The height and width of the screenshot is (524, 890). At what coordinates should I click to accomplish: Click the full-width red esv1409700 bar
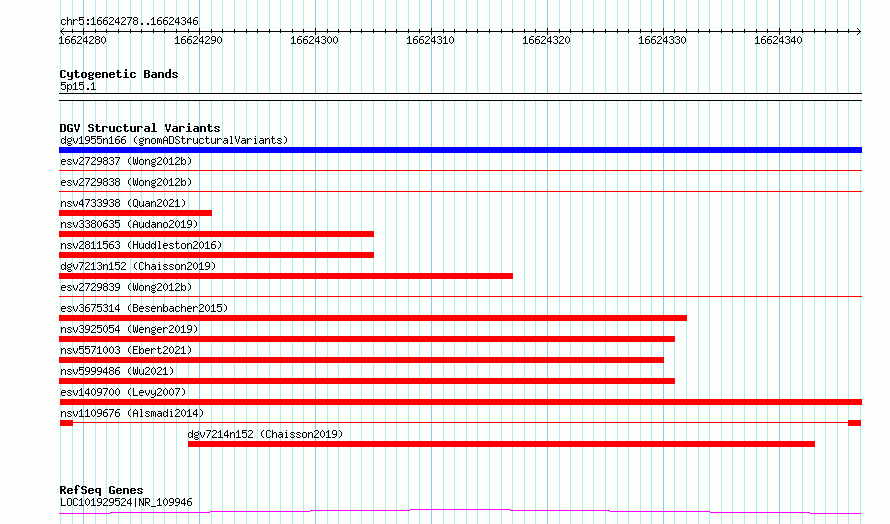click(460, 402)
